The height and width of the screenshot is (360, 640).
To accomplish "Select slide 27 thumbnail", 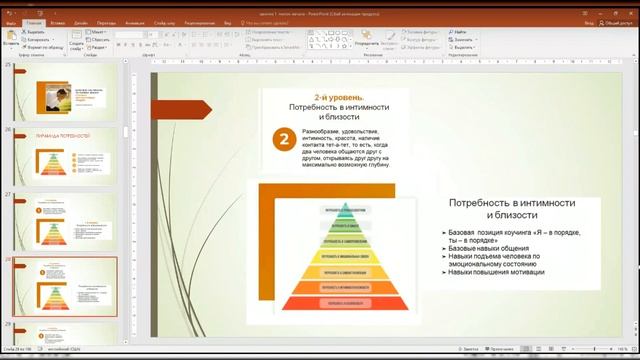I will pyautogui.click(x=65, y=222).
